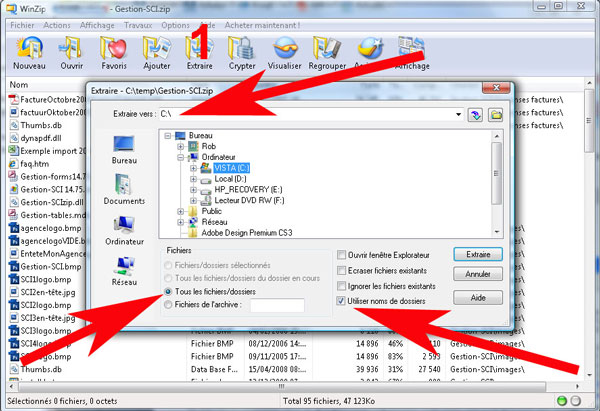Open the Travaux menu
This screenshot has height=411, width=600.
(138, 25)
